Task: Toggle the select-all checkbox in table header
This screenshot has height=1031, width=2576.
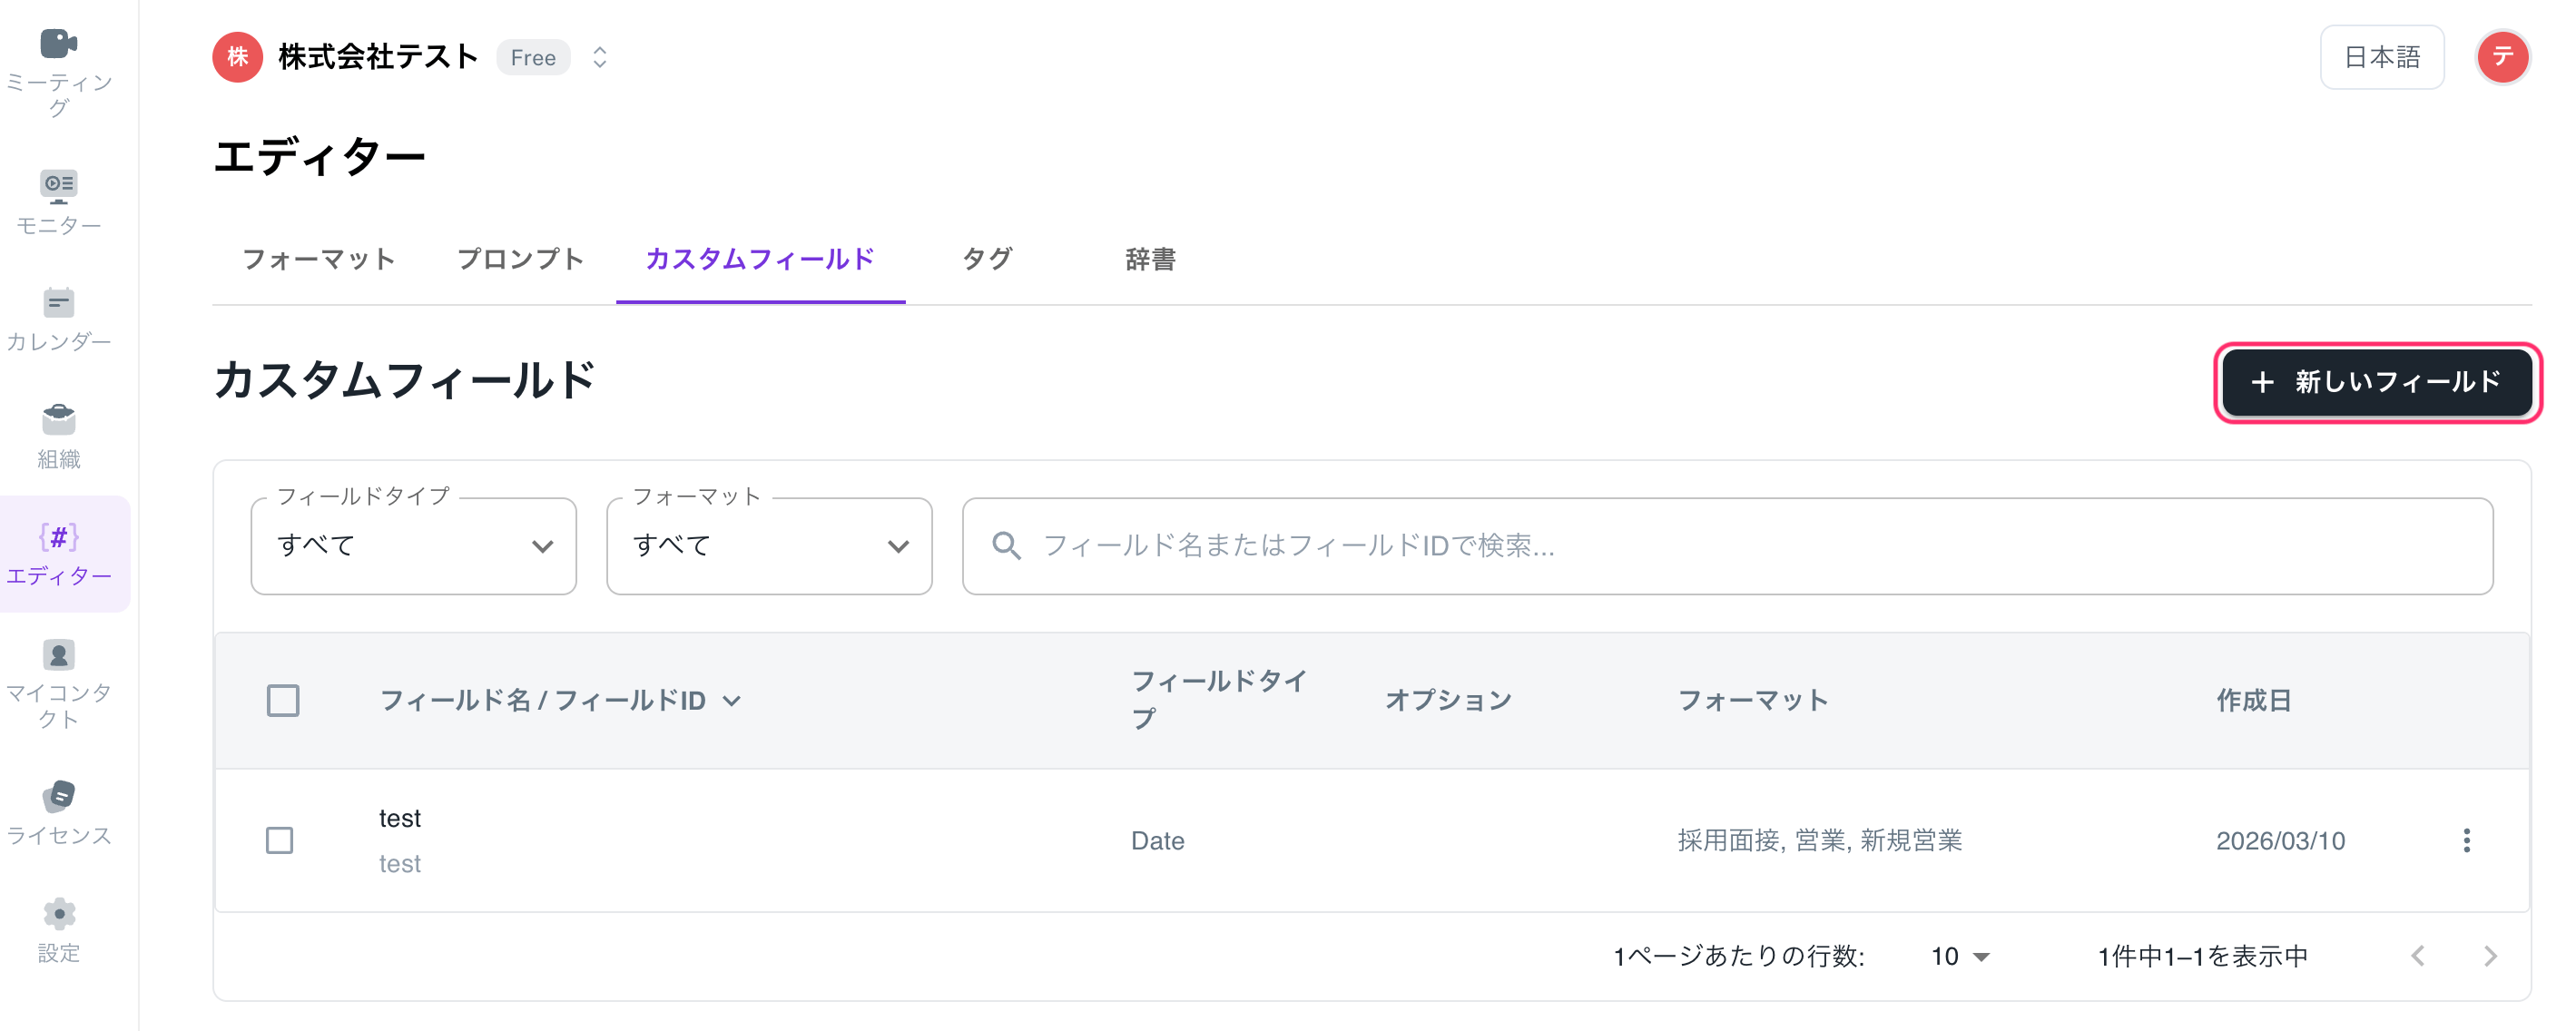Action: (283, 700)
